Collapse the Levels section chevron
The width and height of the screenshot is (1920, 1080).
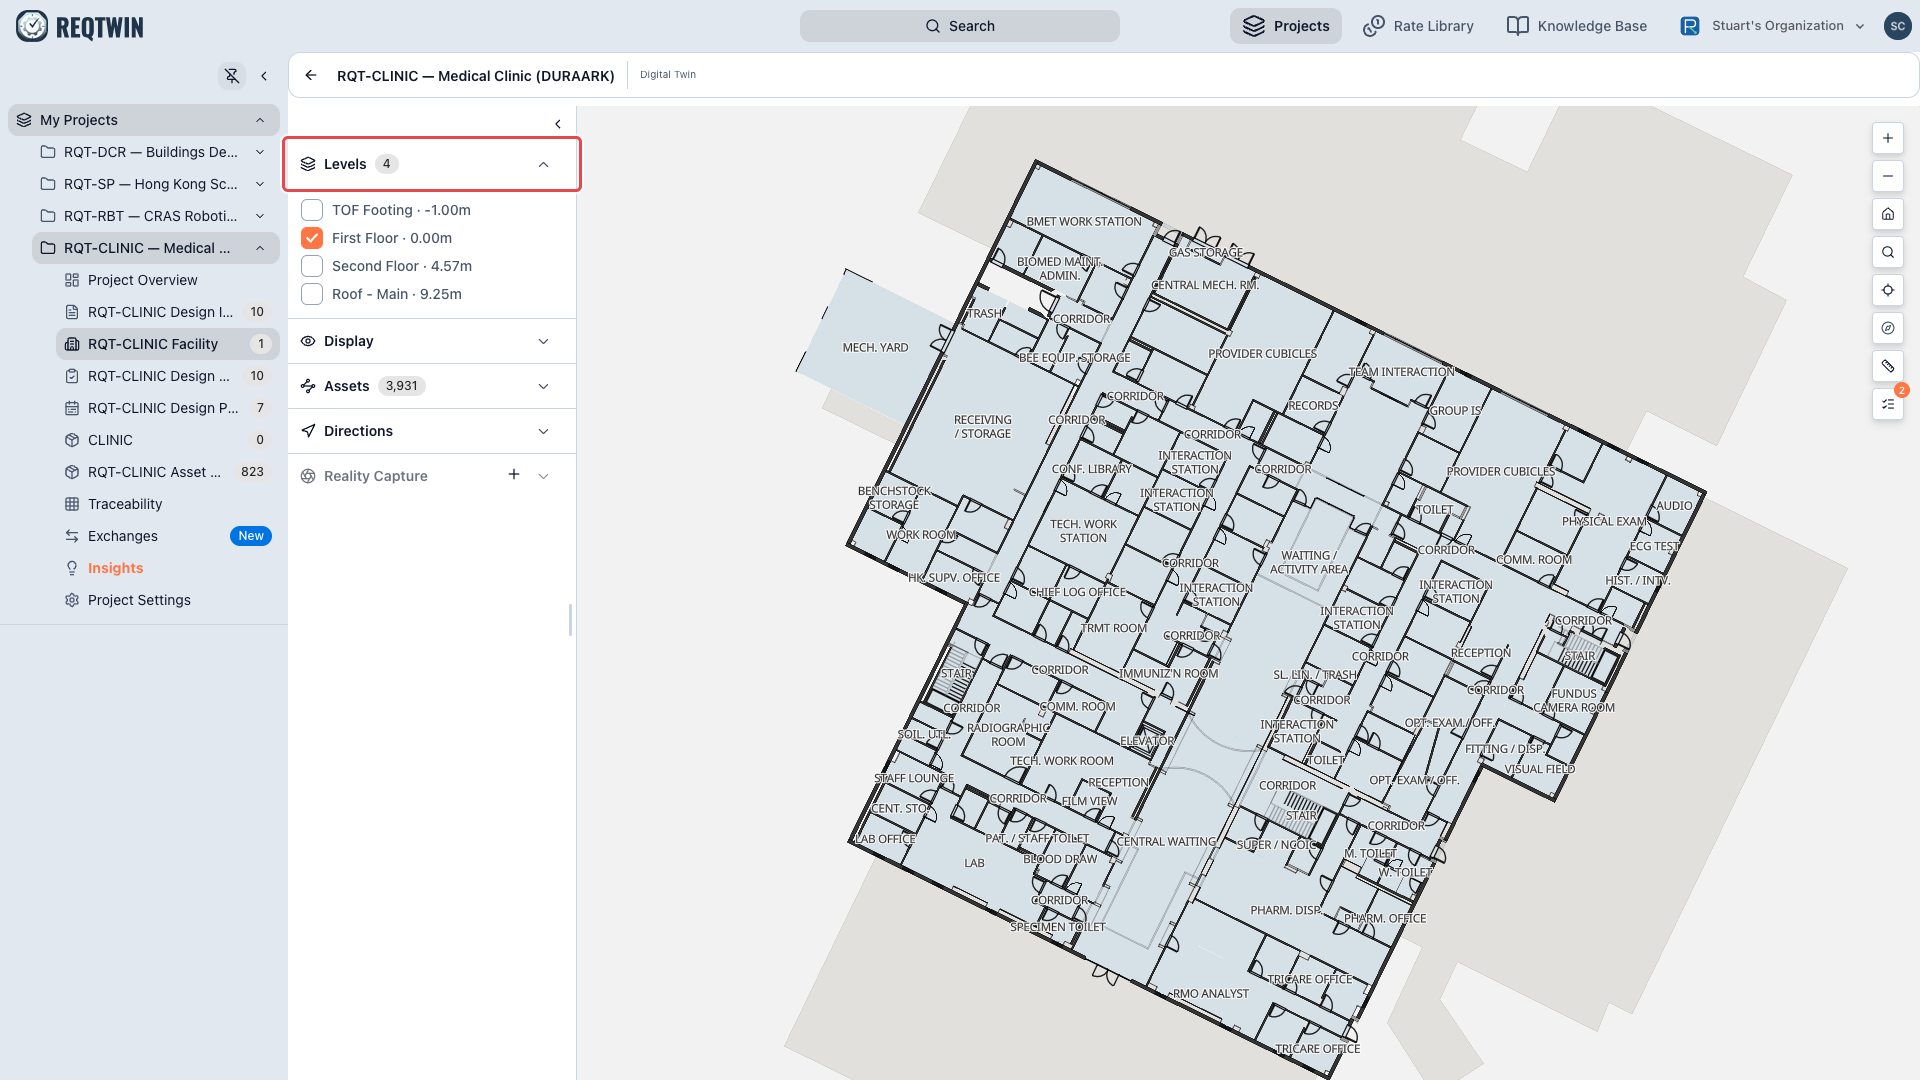(x=544, y=164)
